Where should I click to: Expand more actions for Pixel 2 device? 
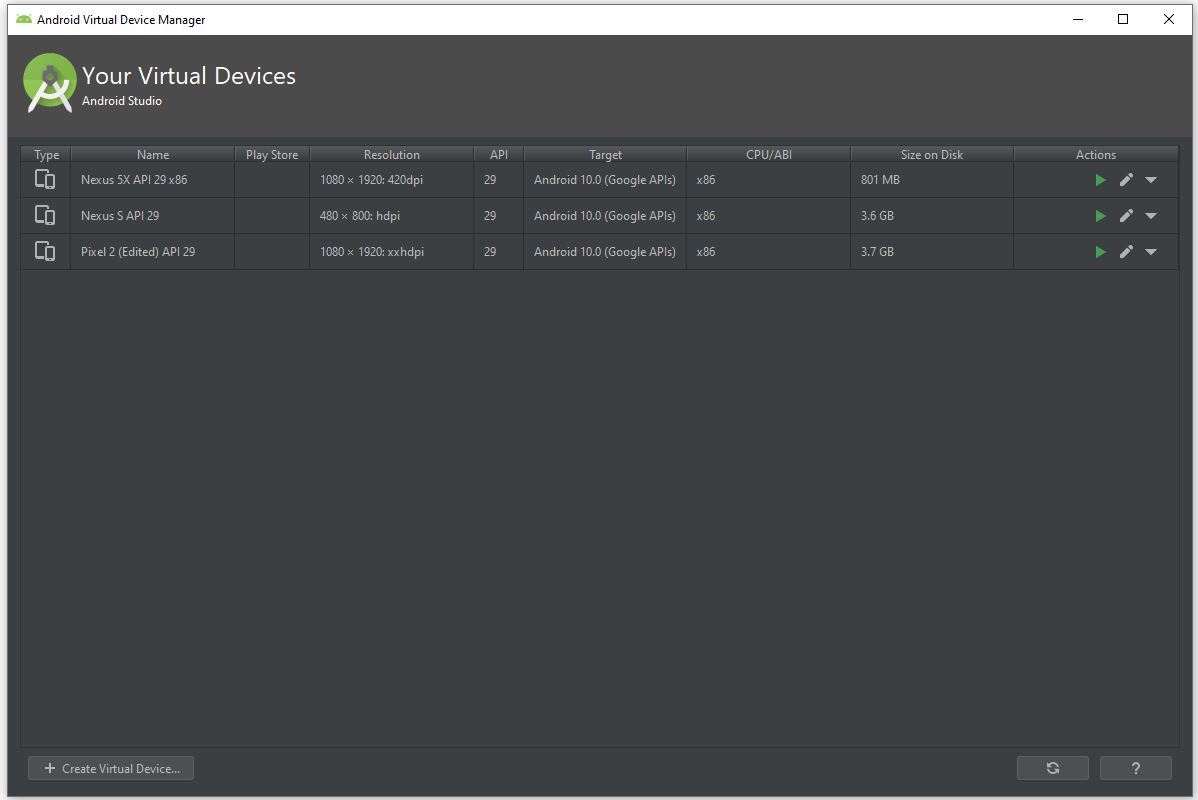1151,252
